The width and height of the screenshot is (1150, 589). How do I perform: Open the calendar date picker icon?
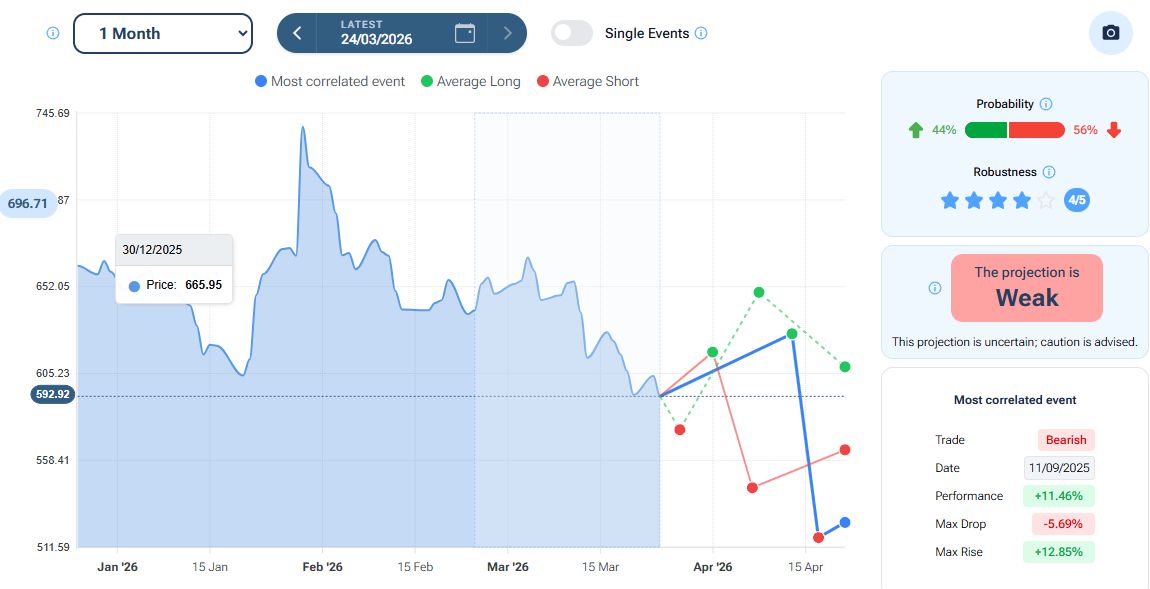465,33
